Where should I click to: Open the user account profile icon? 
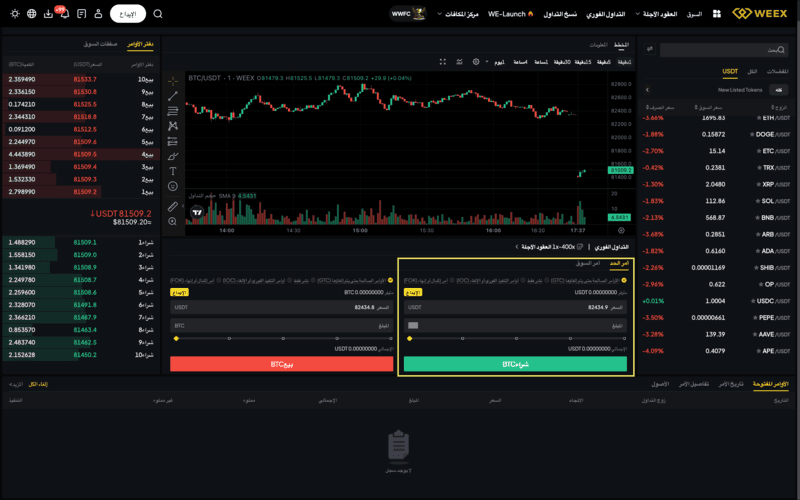pyautogui.click(x=98, y=14)
